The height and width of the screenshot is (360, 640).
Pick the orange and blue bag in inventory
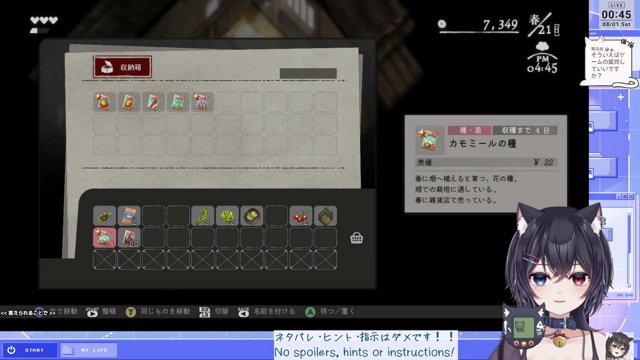point(129,216)
